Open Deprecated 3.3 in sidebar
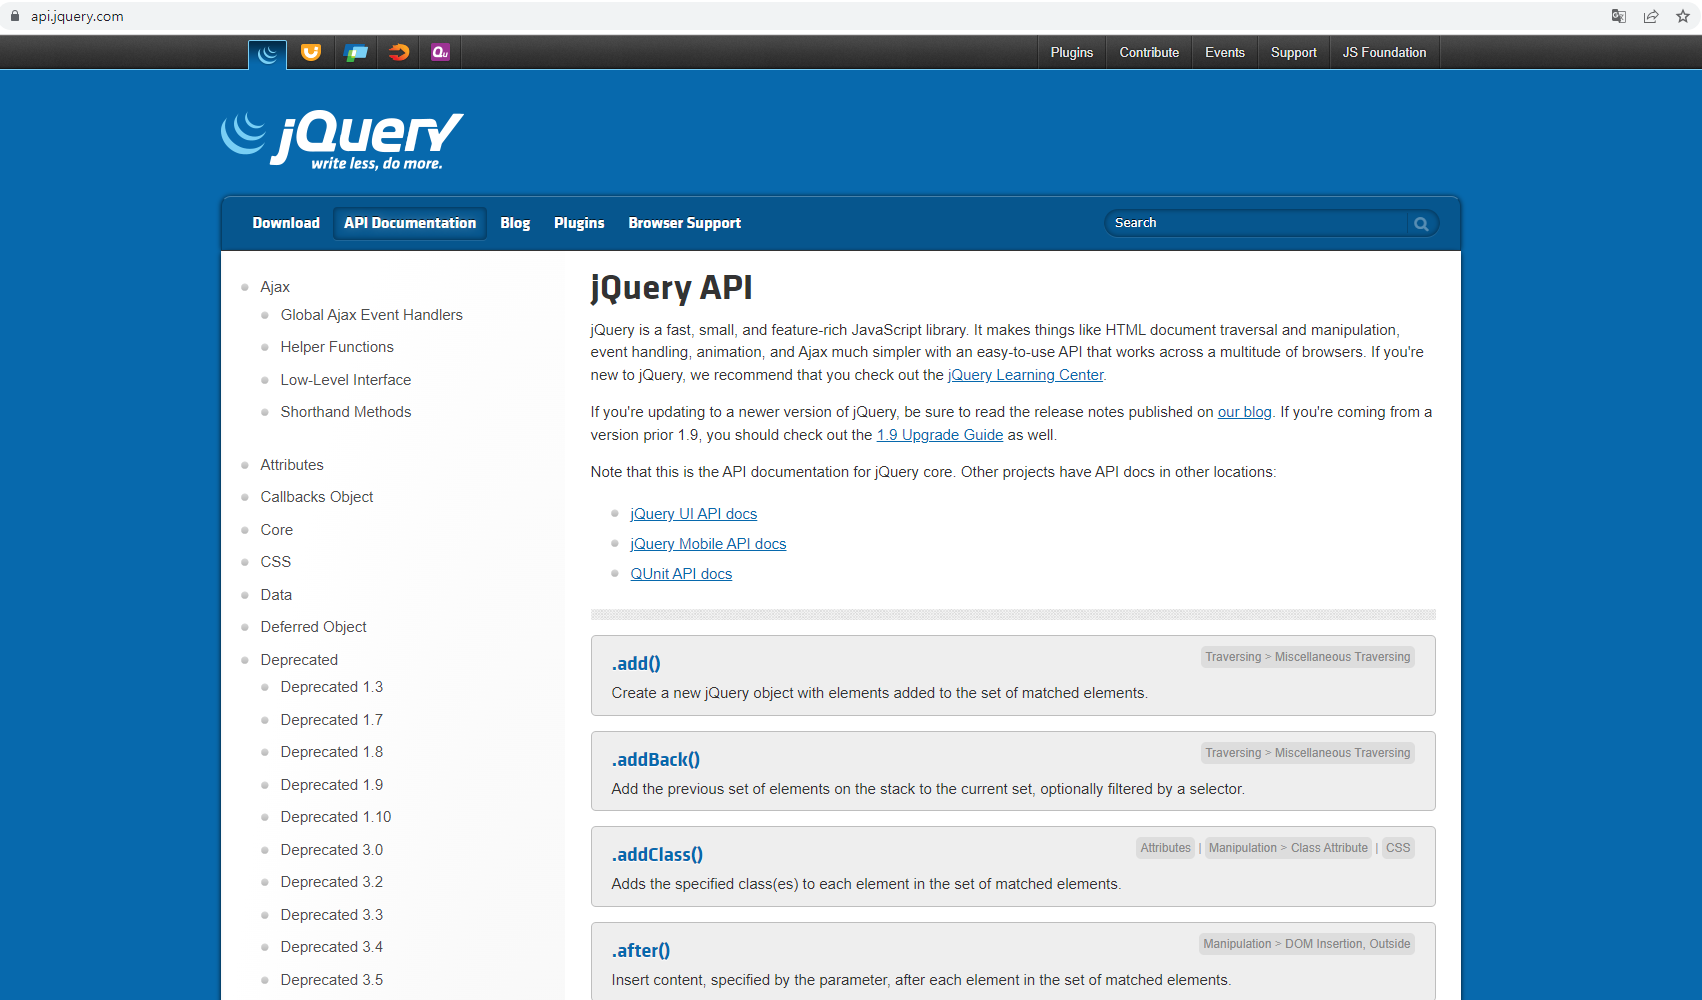The width and height of the screenshot is (1702, 1000). tap(332, 915)
